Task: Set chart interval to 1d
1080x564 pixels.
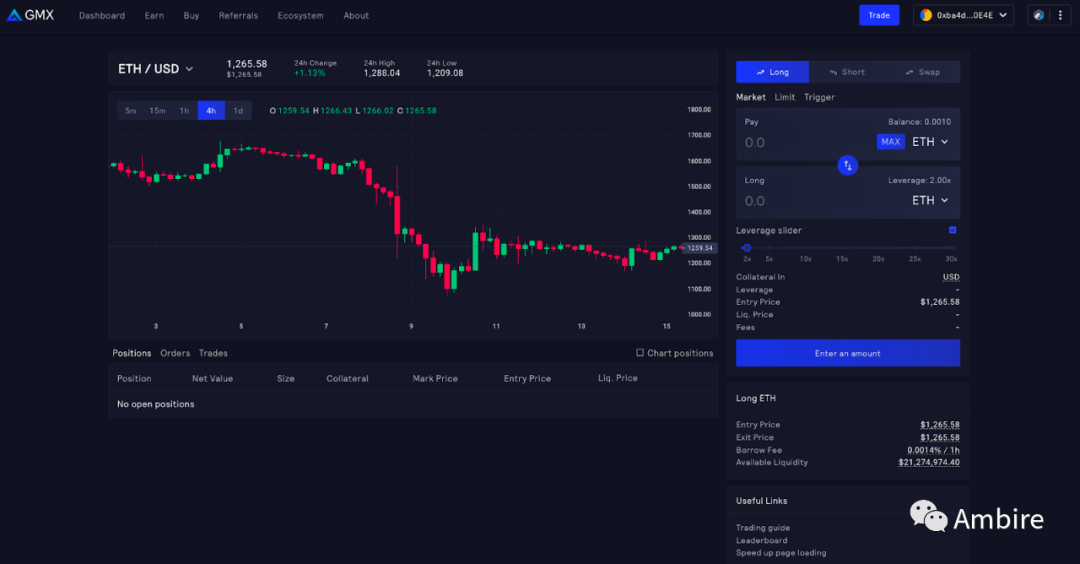Action: click(x=238, y=110)
